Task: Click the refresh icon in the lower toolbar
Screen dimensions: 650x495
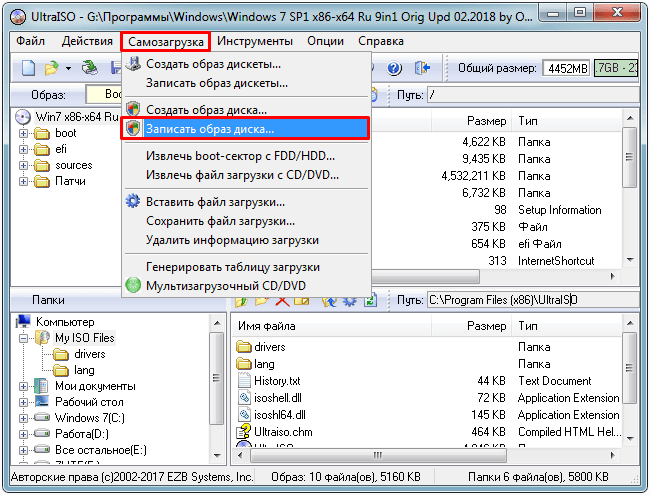Action: (x=370, y=301)
